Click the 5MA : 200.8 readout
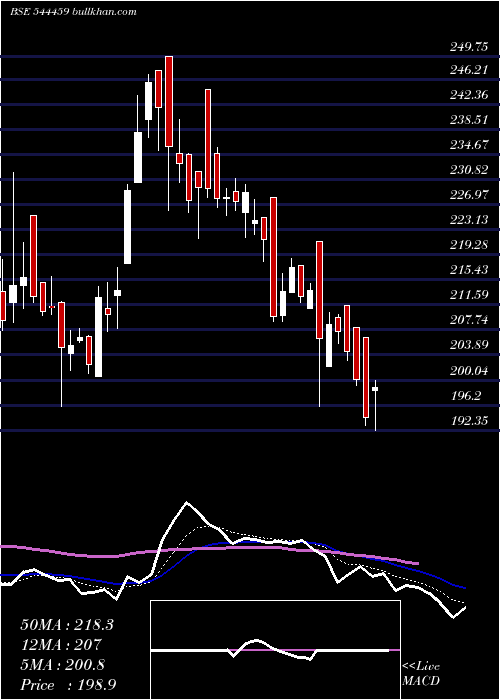The image size is (500, 700). point(62,665)
